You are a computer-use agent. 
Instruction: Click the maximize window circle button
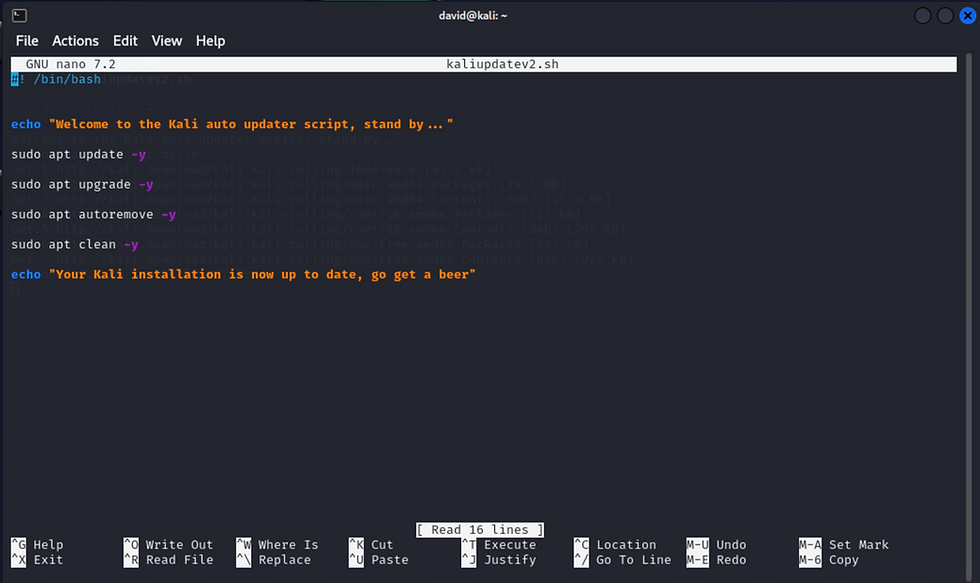[x=945, y=16]
